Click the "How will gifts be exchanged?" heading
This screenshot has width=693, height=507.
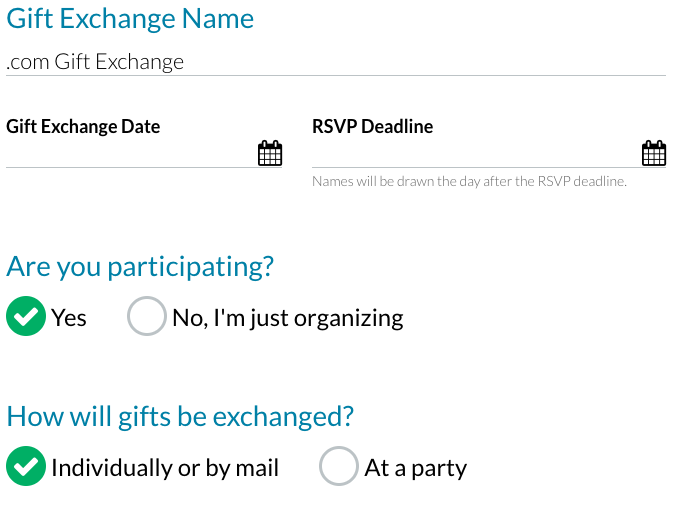click(180, 416)
